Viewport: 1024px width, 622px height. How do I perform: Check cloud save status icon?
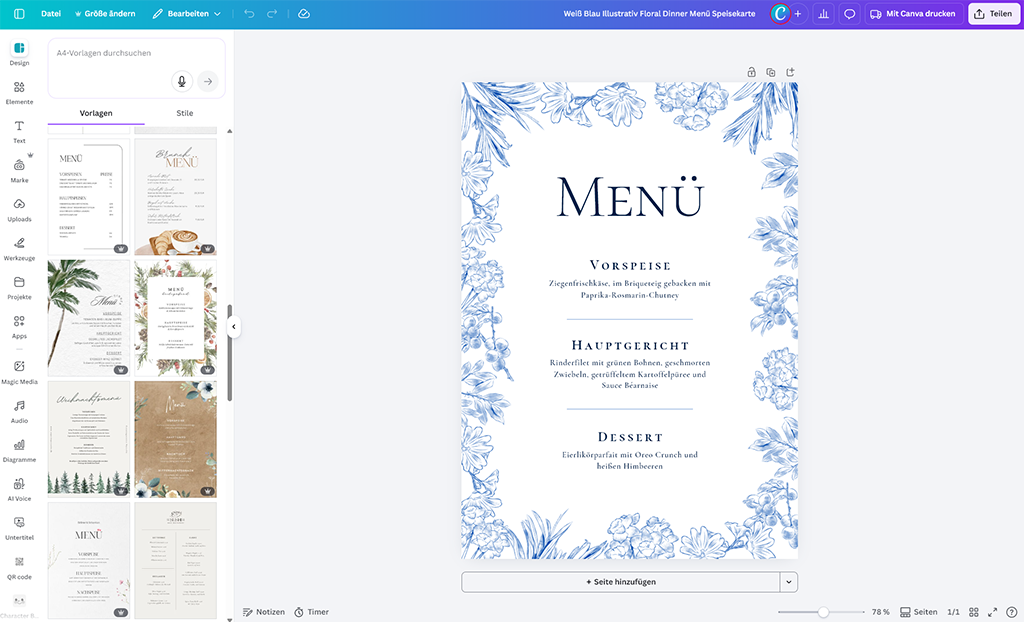coord(304,14)
